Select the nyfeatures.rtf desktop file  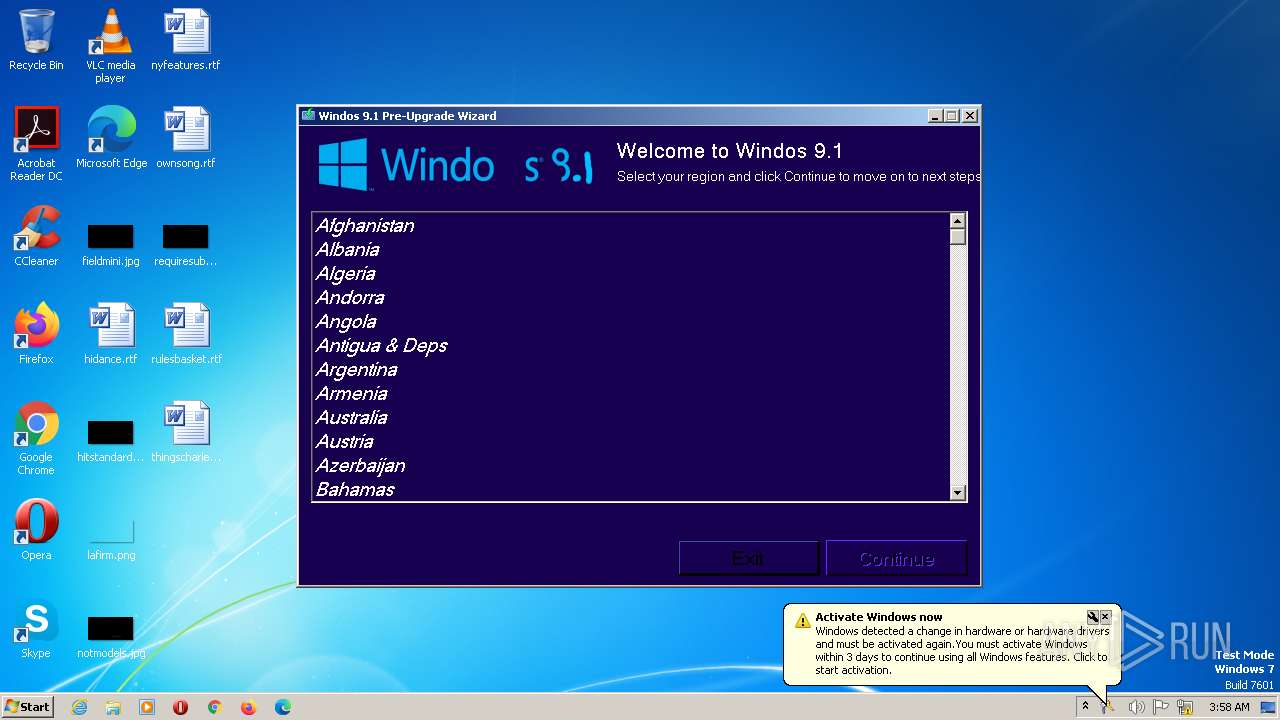[x=186, y=40]
